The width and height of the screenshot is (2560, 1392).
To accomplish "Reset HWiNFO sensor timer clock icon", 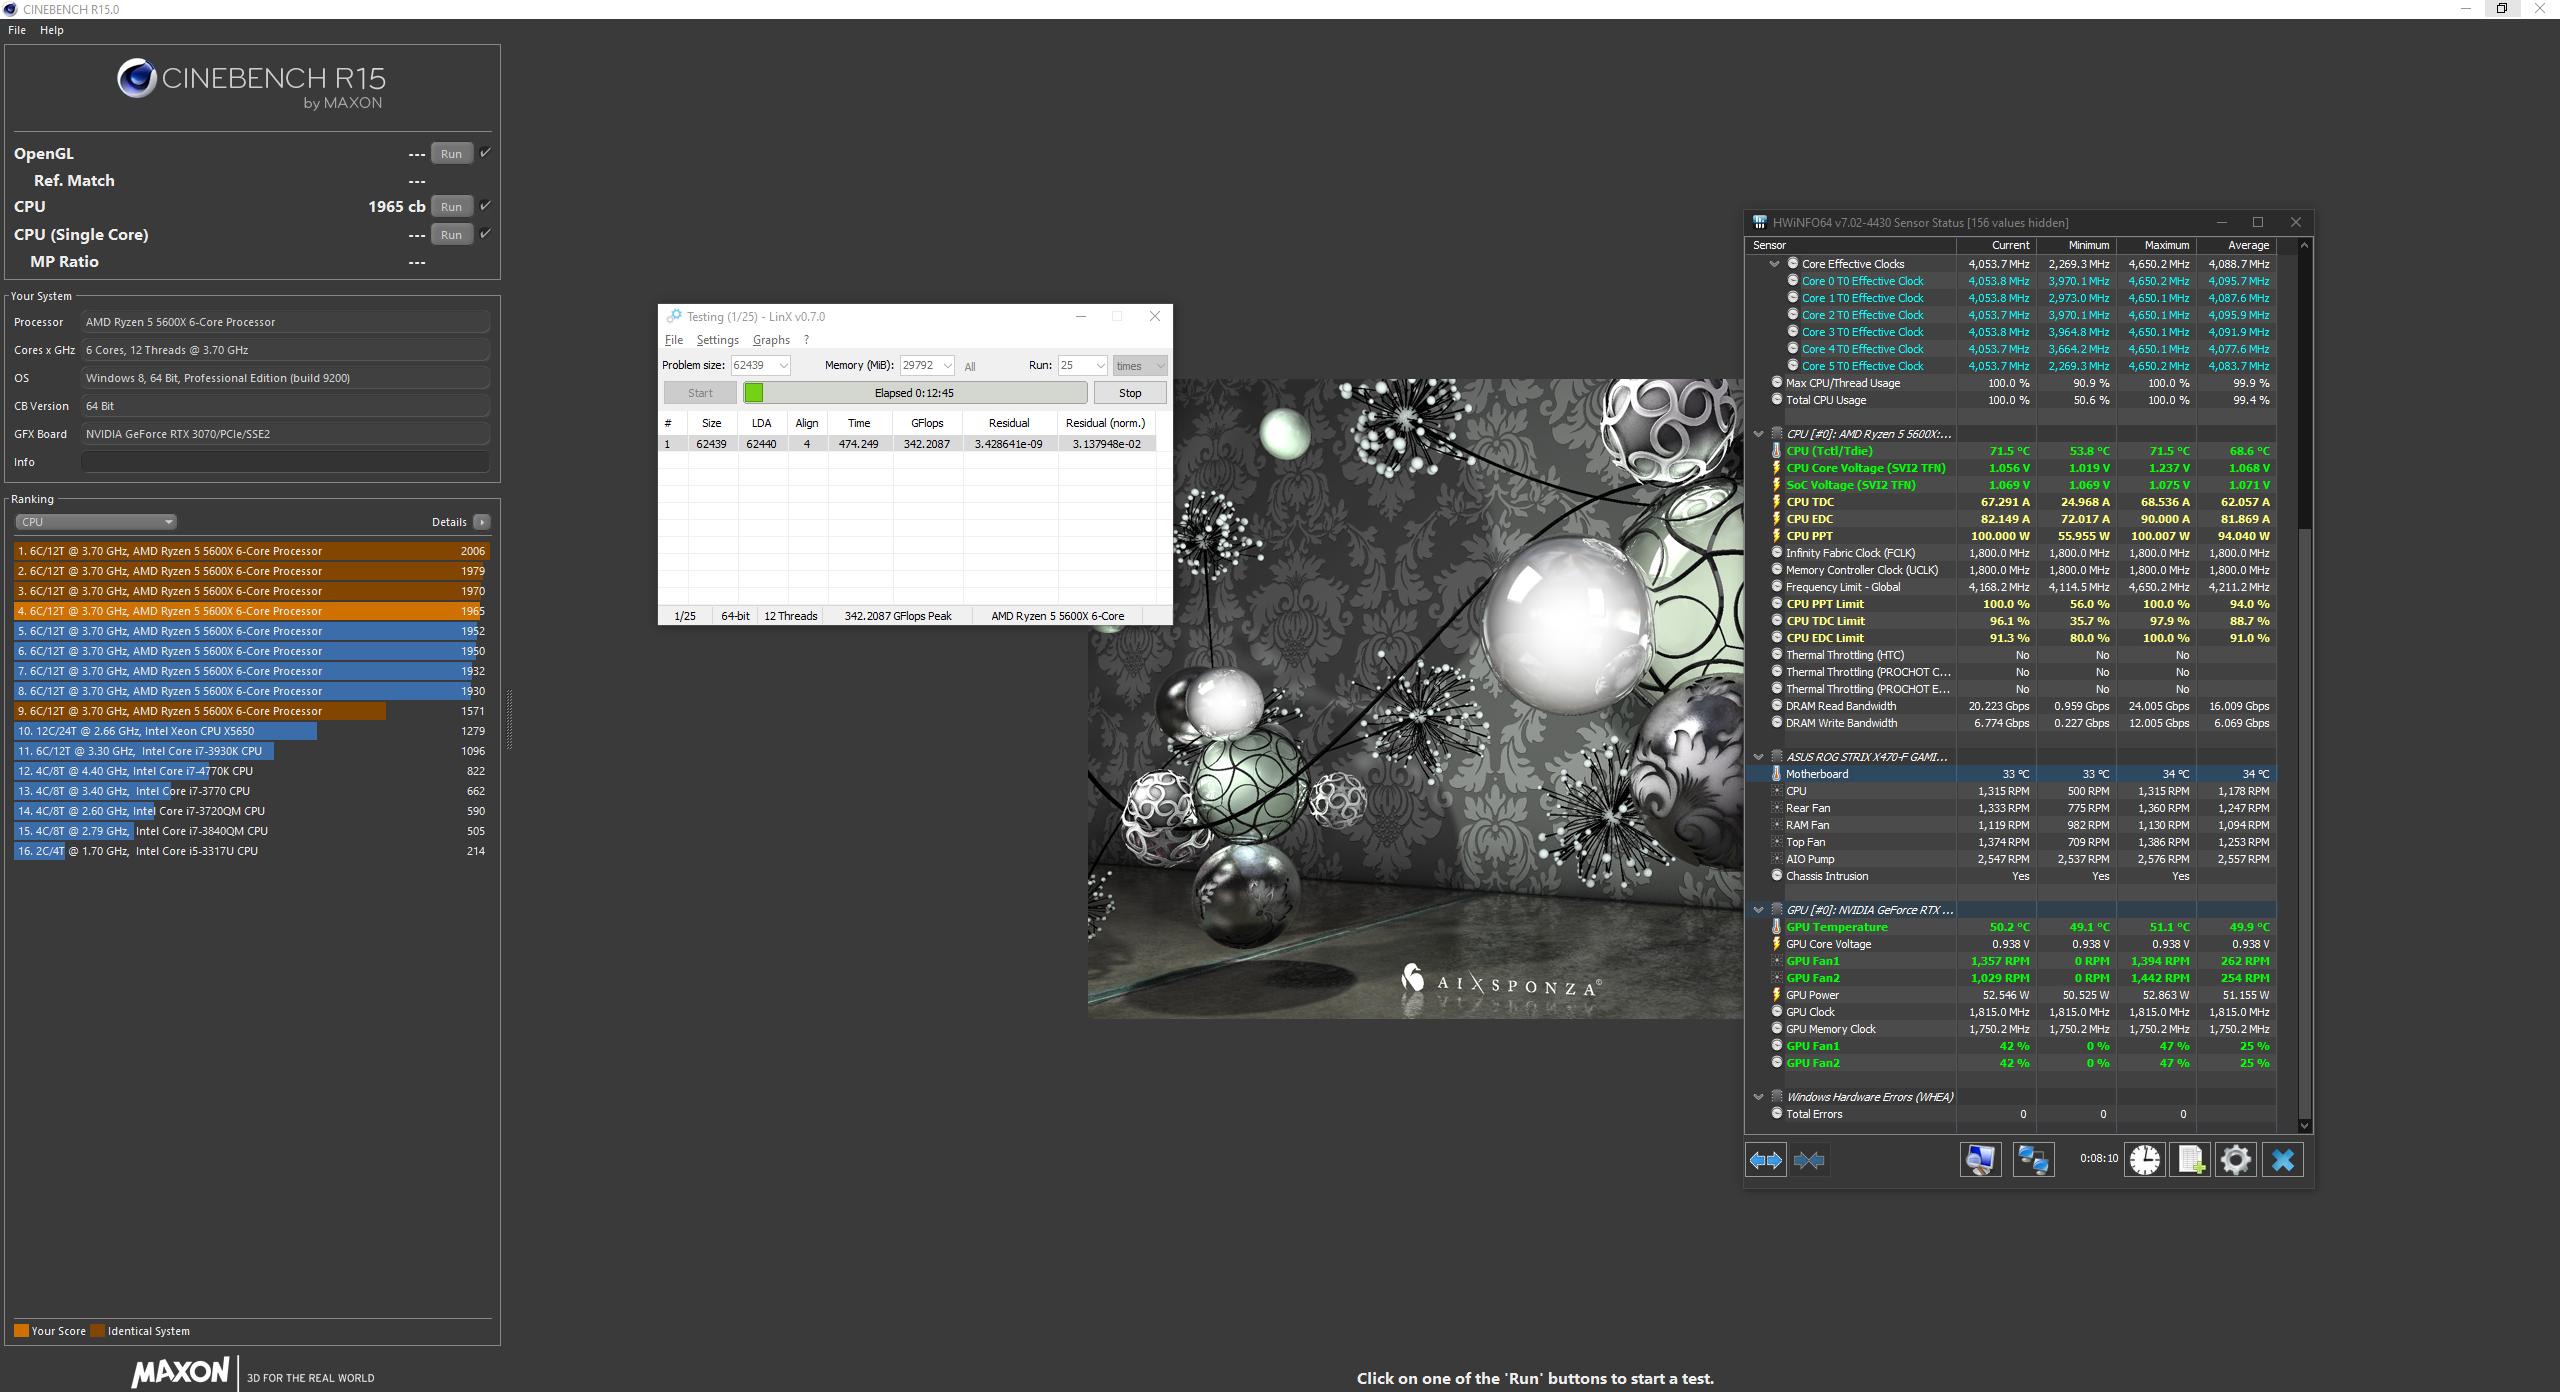I will 2144,1160.
